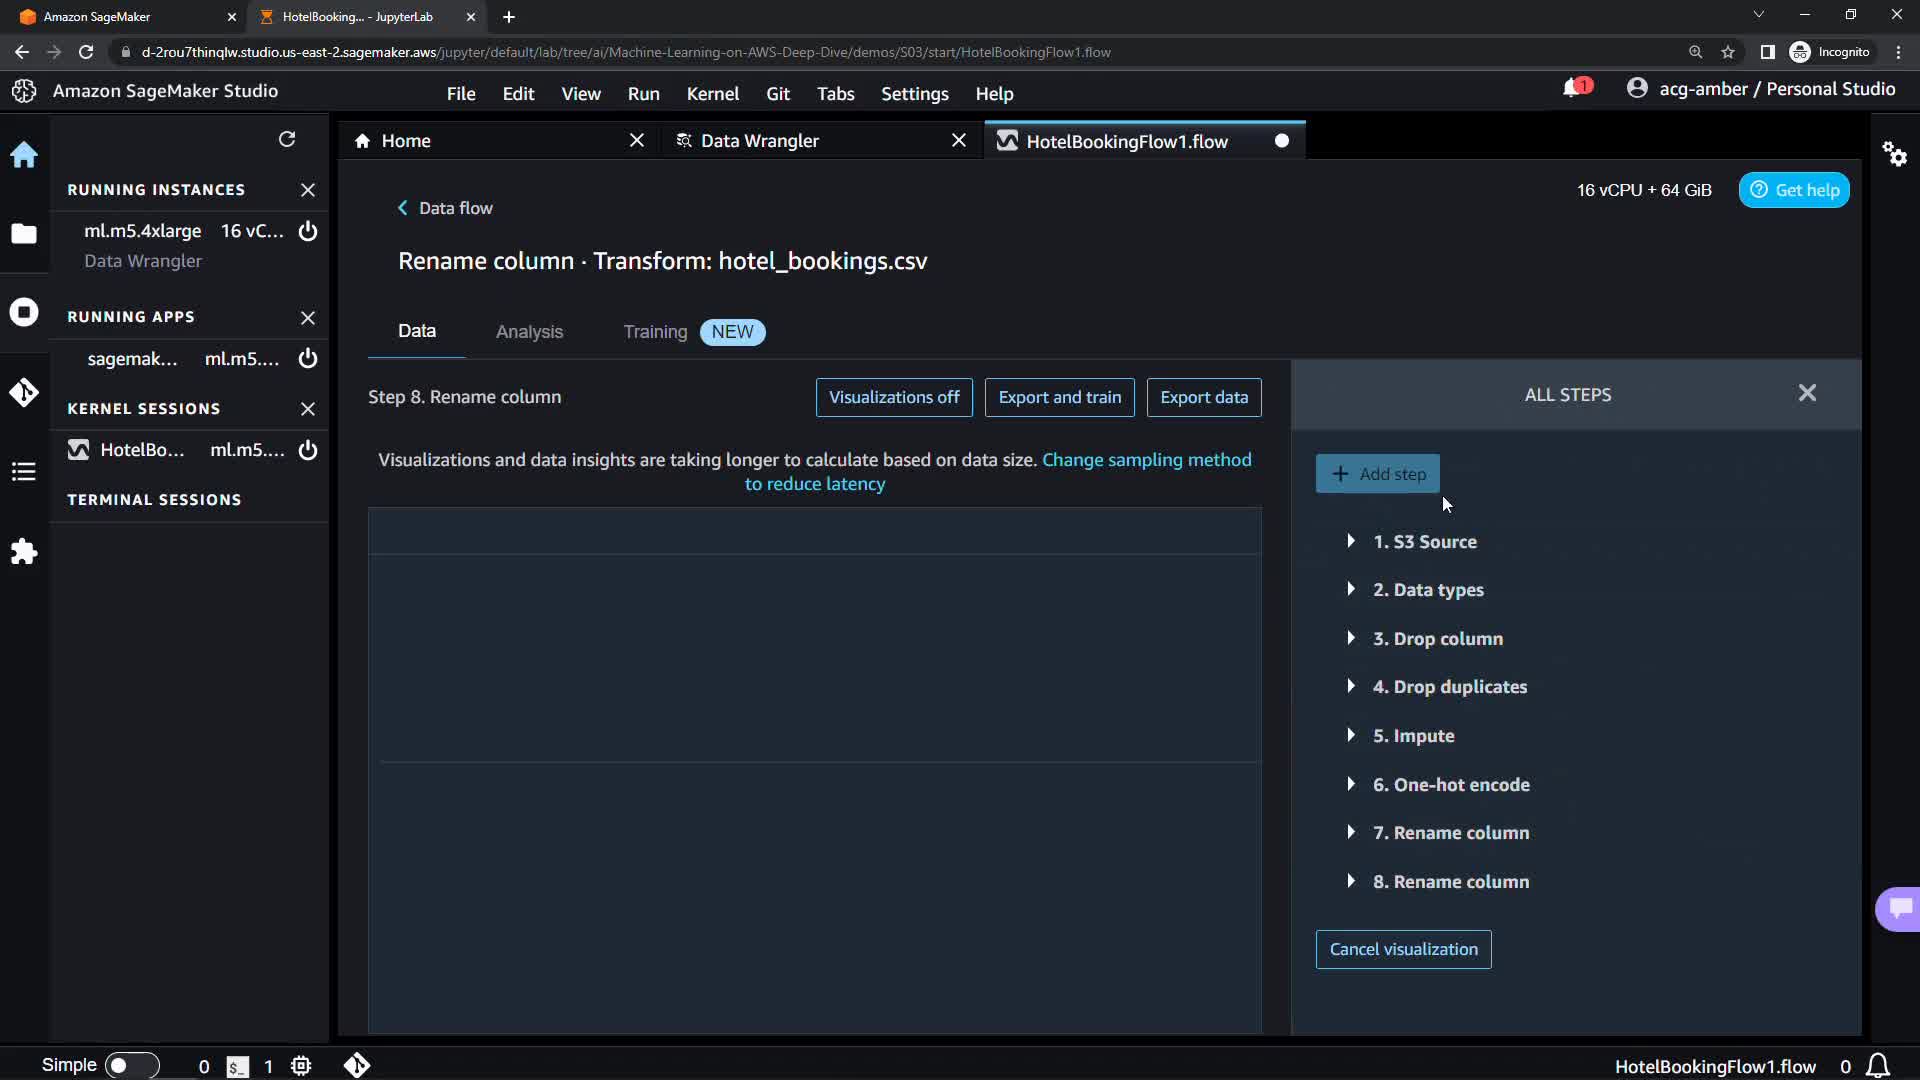Open the Home icon in left sidebar
1920x1080 pixels.
click(24, 155)
